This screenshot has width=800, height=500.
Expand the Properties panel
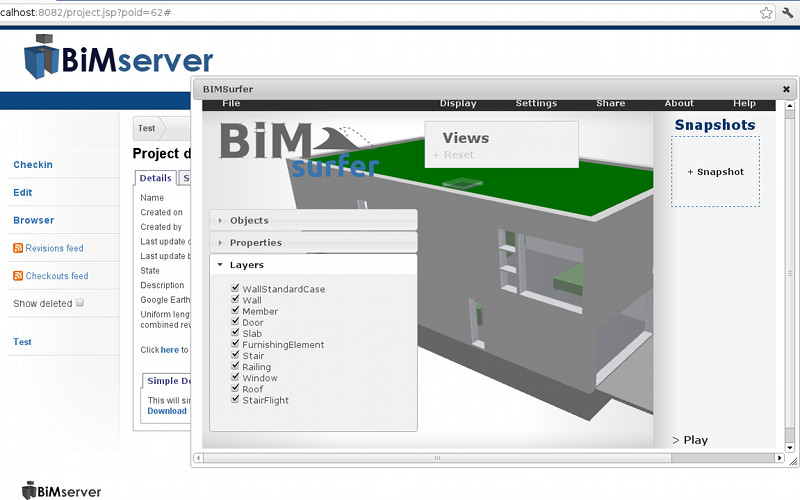click(313, 243)
